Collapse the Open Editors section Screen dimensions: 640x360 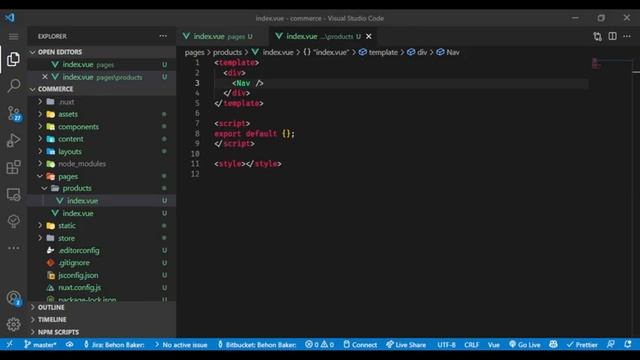point(60,52)
